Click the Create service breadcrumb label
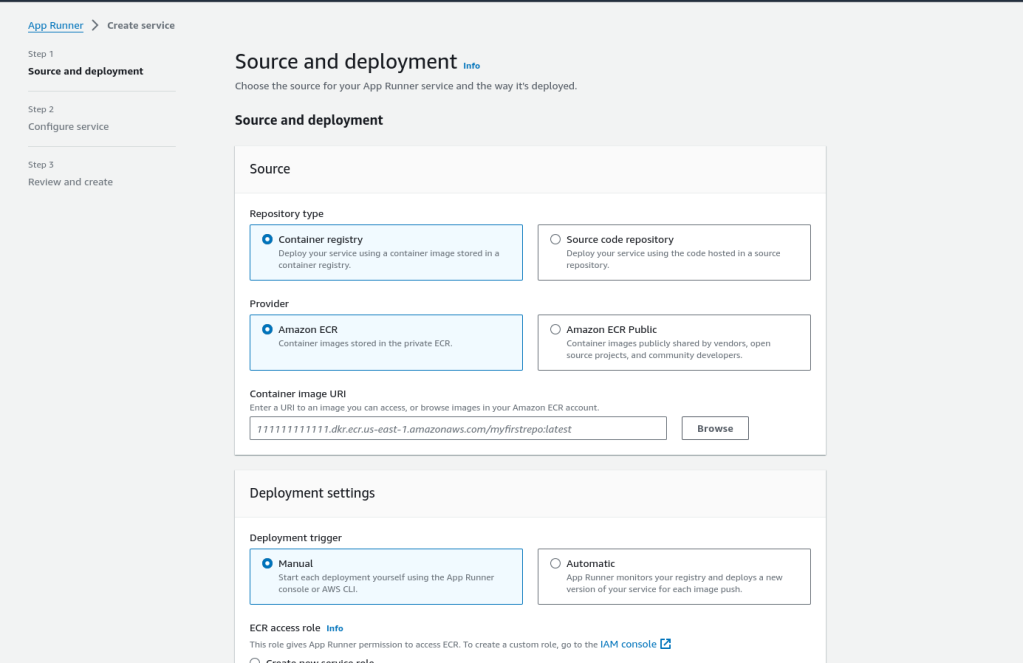Viewport: 1023px width, 663px height. [140, 25]
